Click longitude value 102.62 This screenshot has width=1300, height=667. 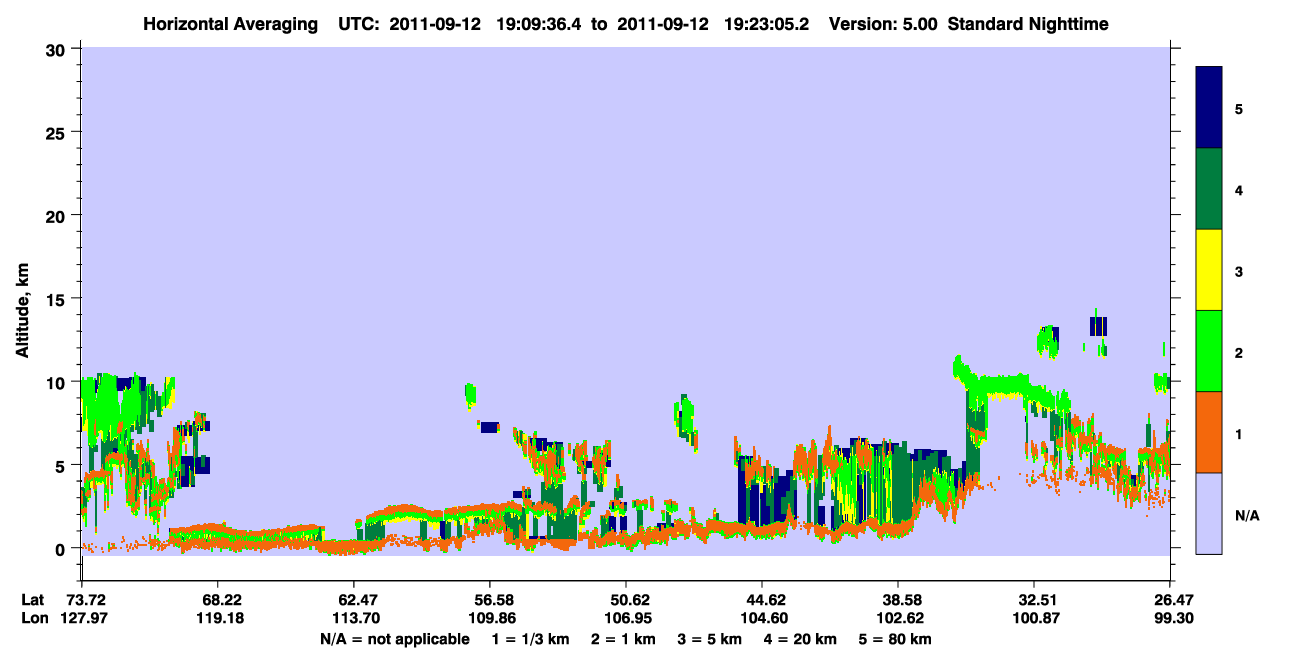pos(898,619)
